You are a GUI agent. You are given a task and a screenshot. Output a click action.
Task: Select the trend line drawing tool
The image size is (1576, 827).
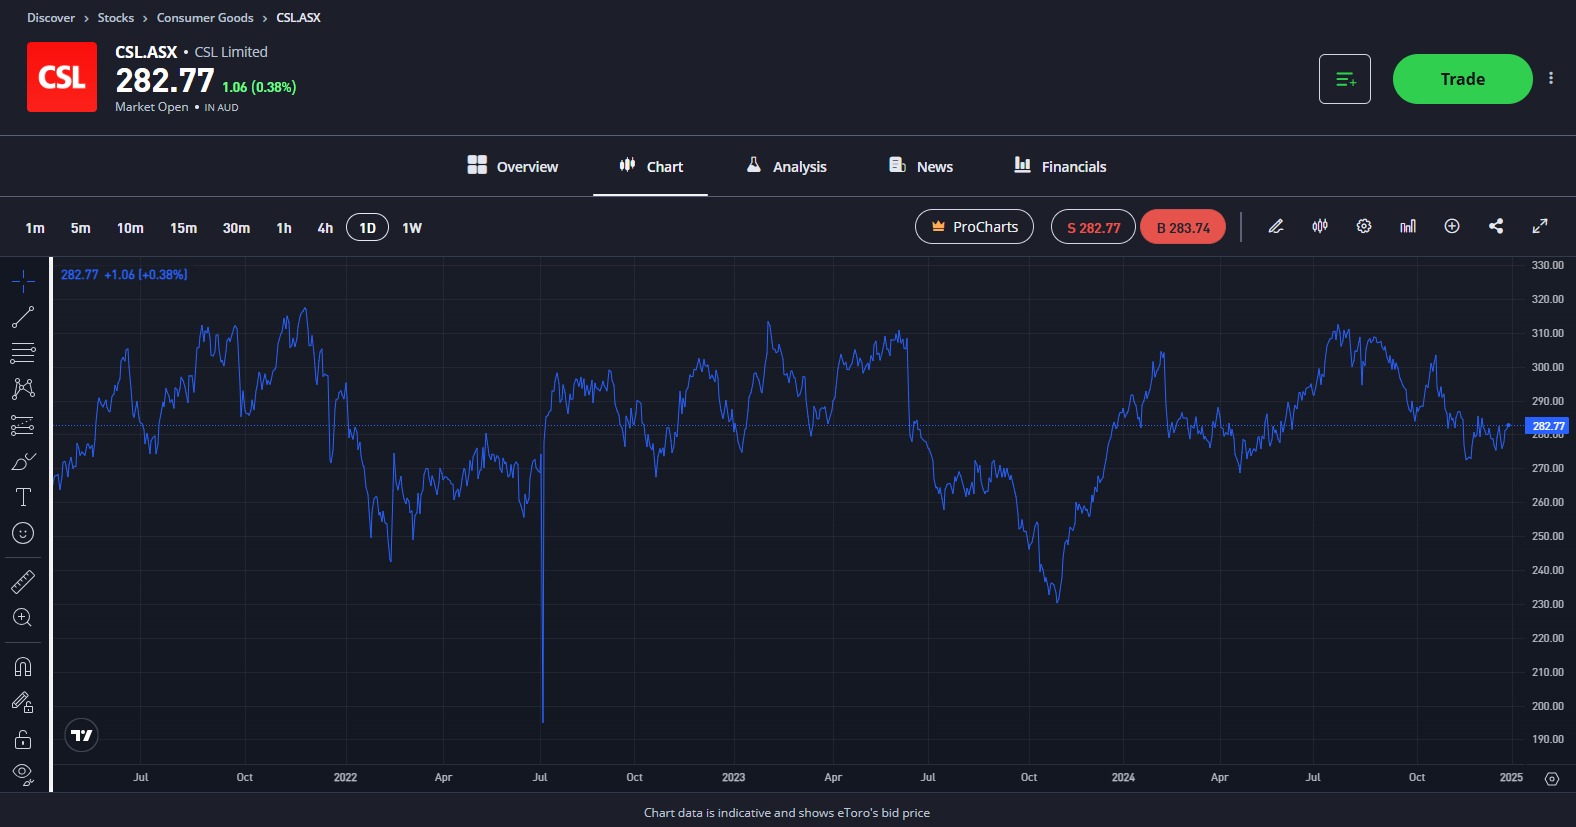[x=23, y=317]
